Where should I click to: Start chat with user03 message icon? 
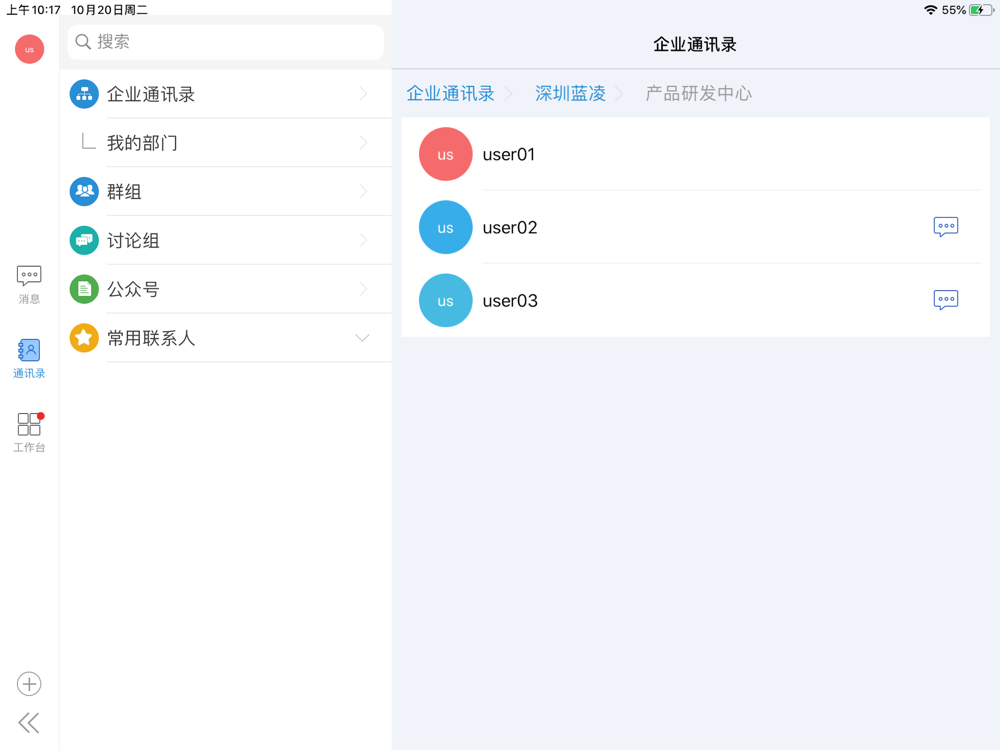click(946, 300)
